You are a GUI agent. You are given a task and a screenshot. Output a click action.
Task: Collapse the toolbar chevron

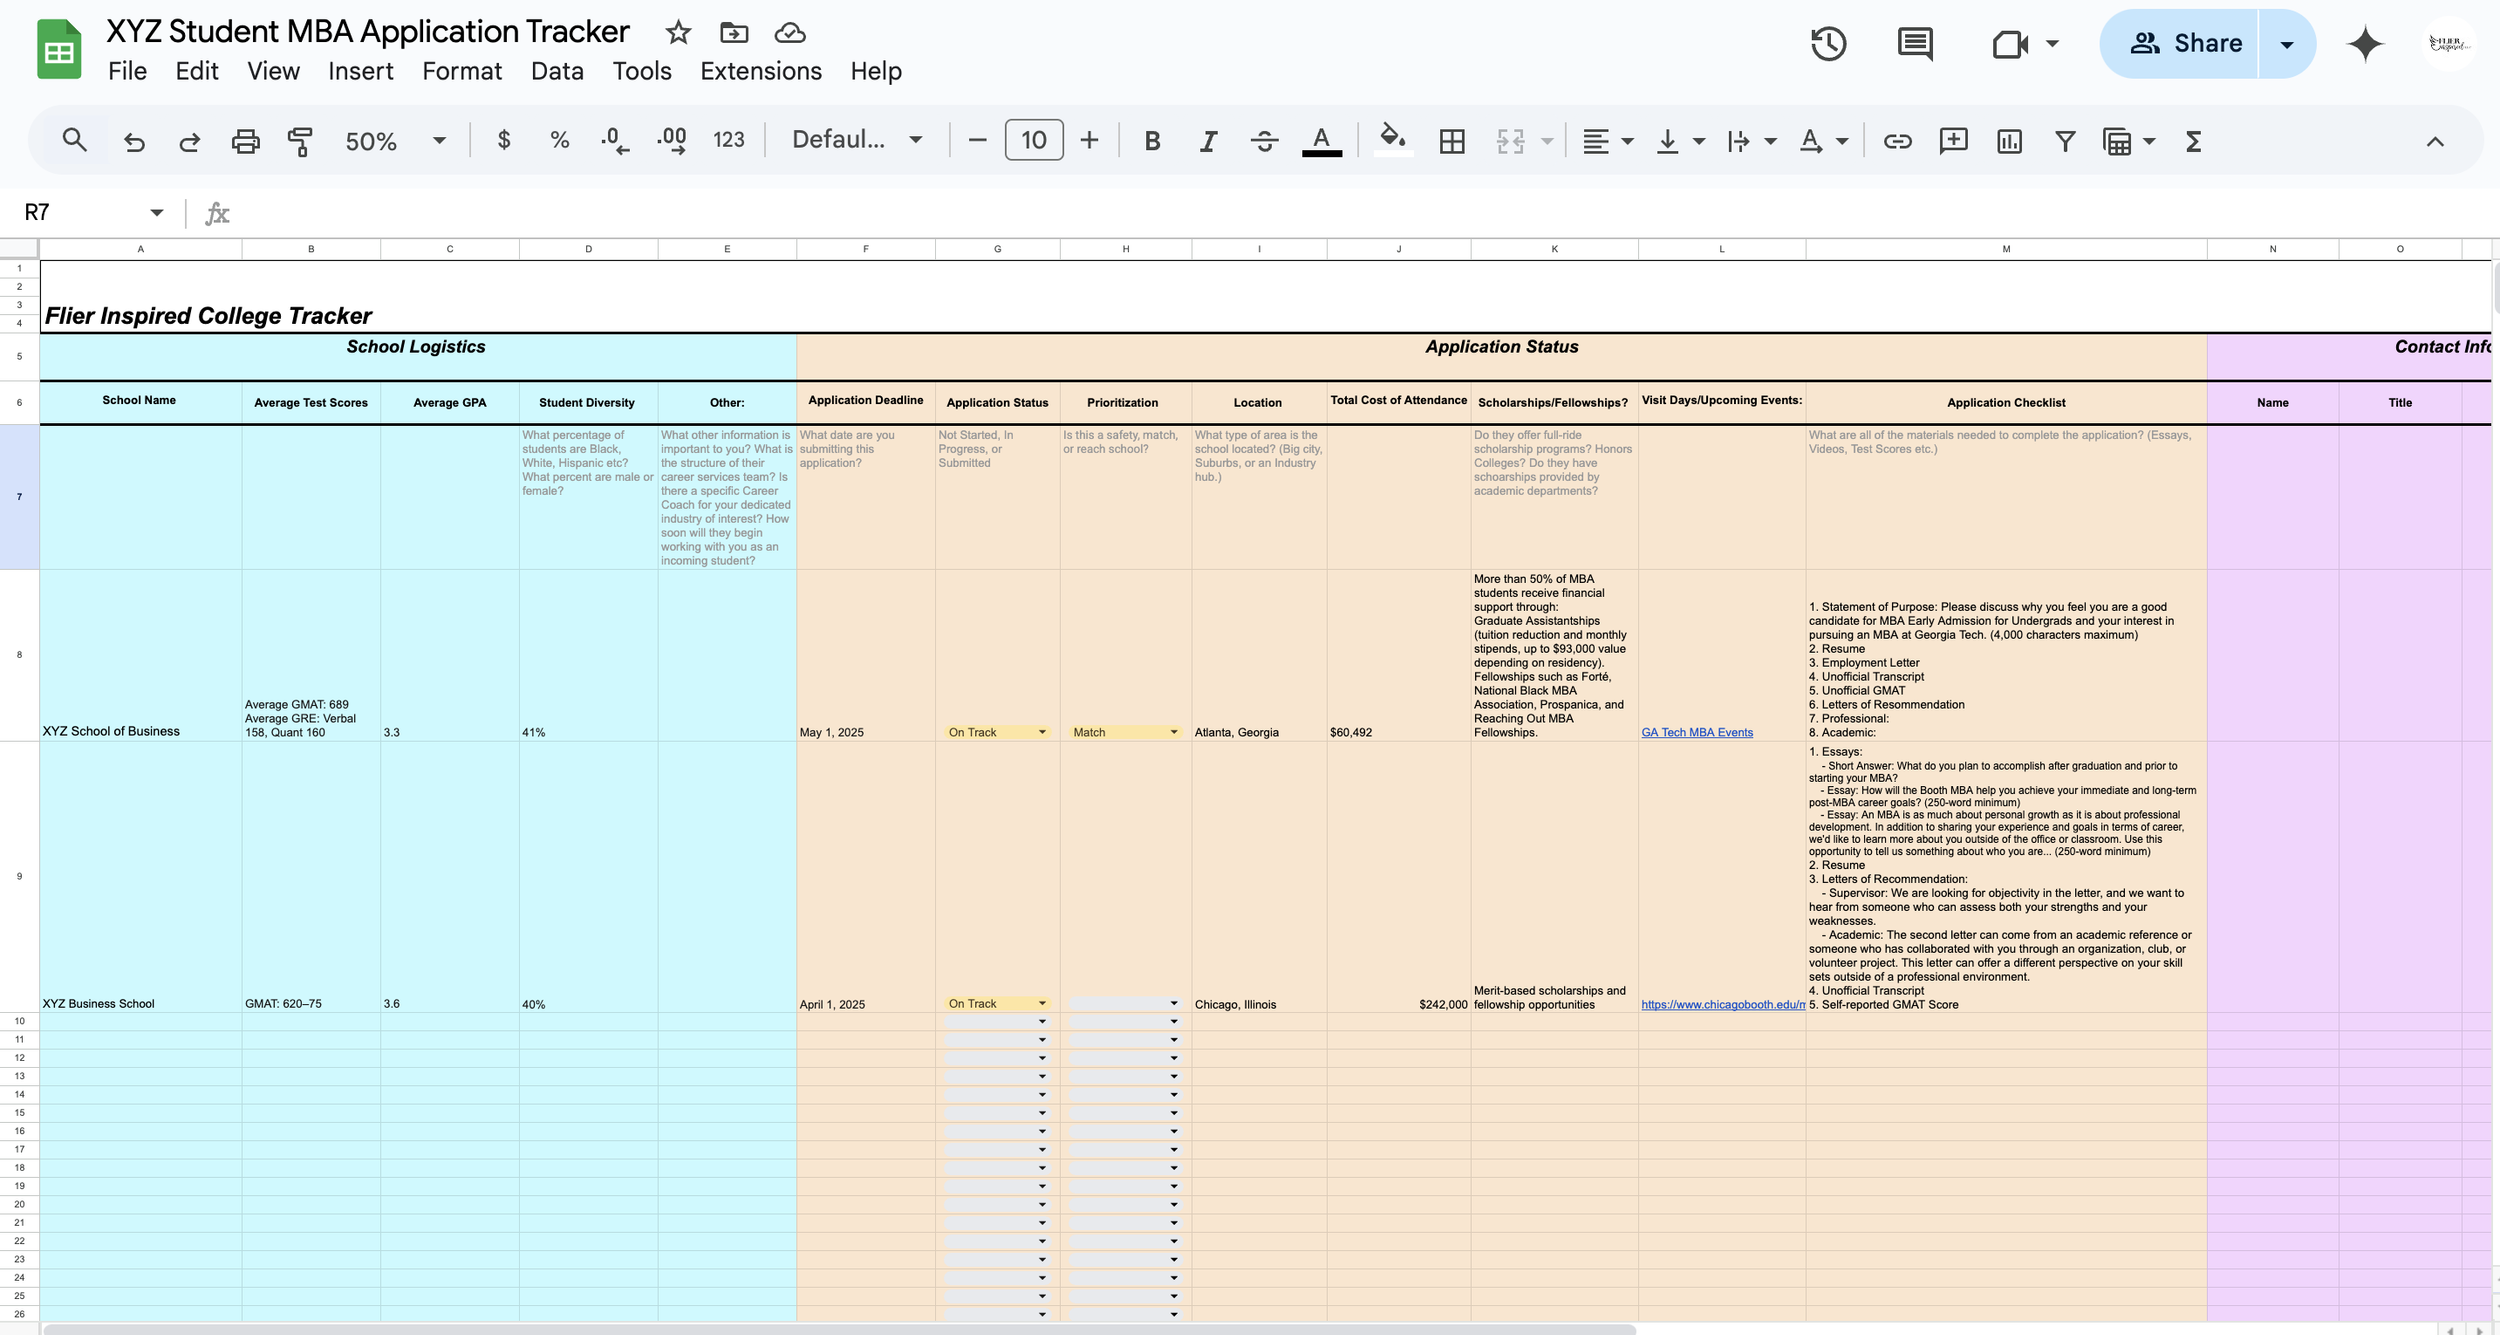tap(2435, 141)
